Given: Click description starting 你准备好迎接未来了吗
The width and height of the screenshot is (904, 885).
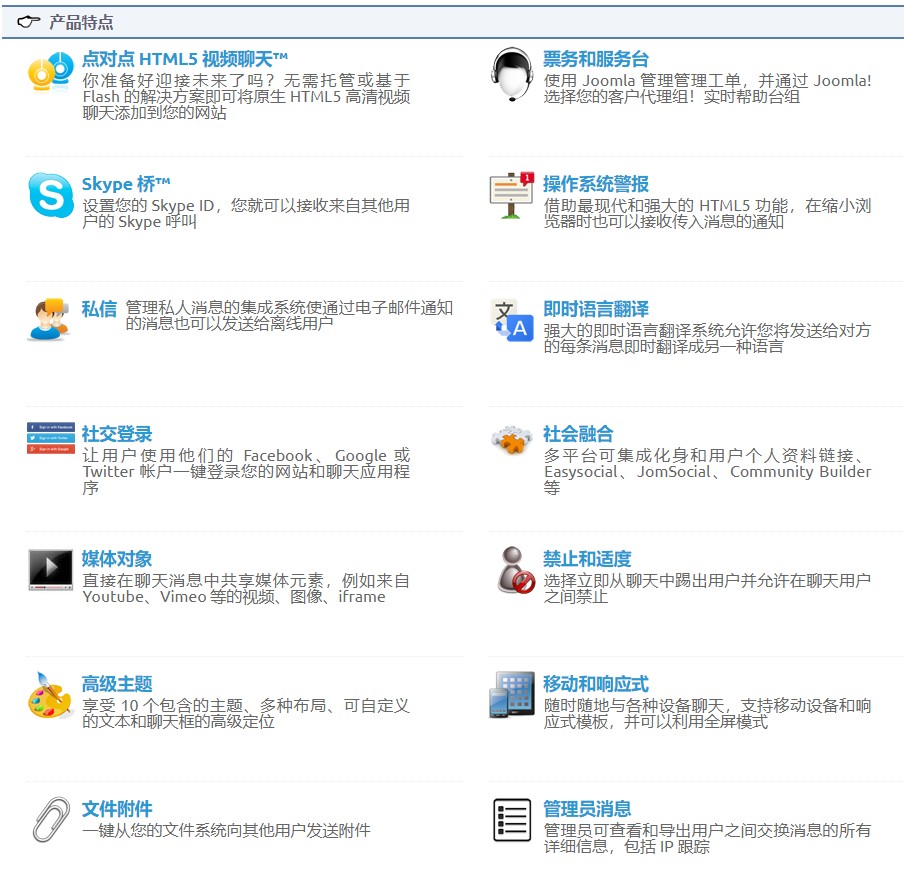Looking at the screenshot, I should coord(246,96).
